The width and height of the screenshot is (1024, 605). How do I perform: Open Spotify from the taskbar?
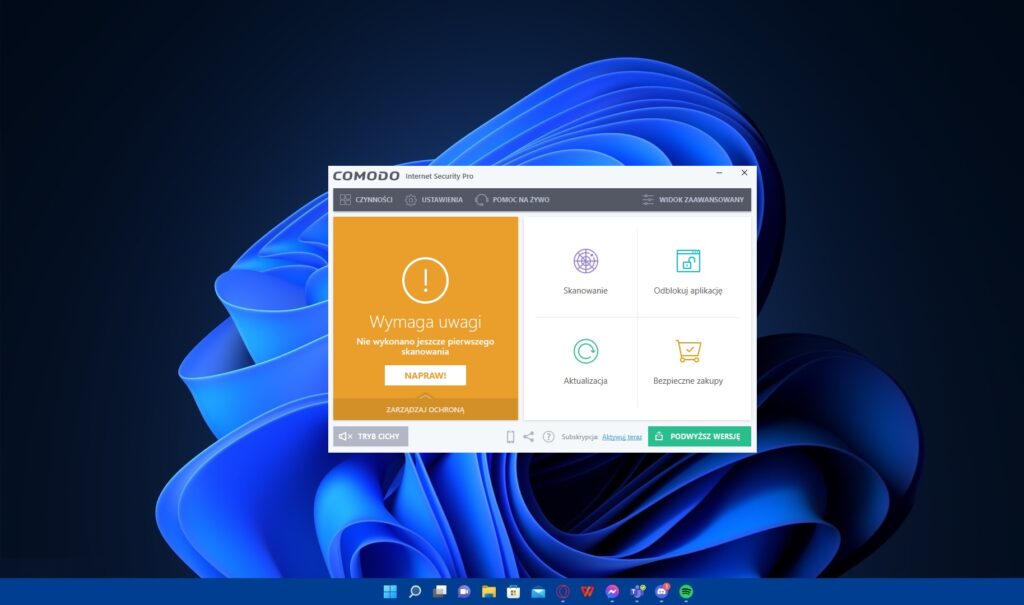coord(686,592)
